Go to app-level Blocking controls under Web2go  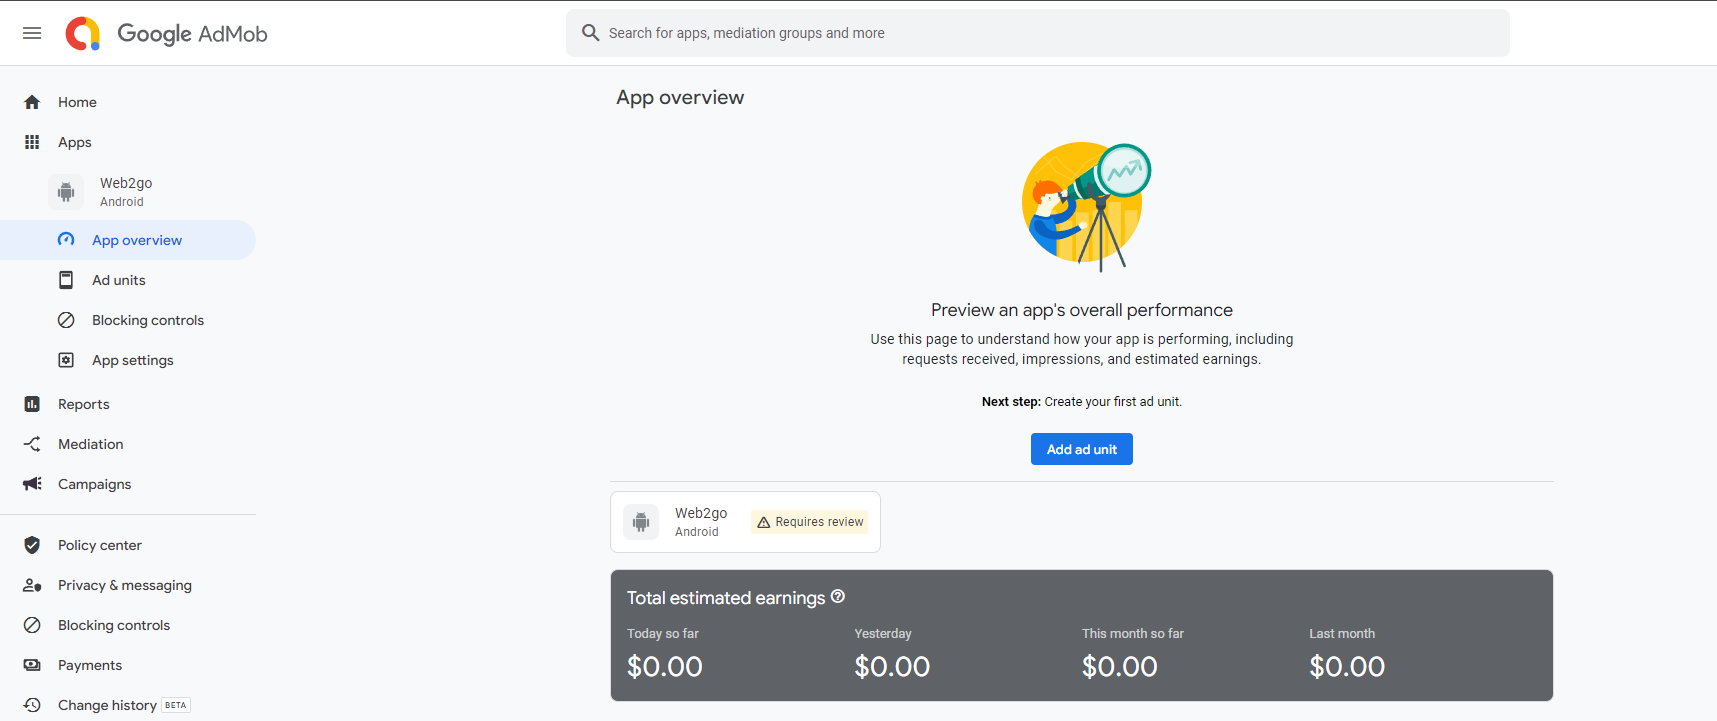(x=148, y=320)
